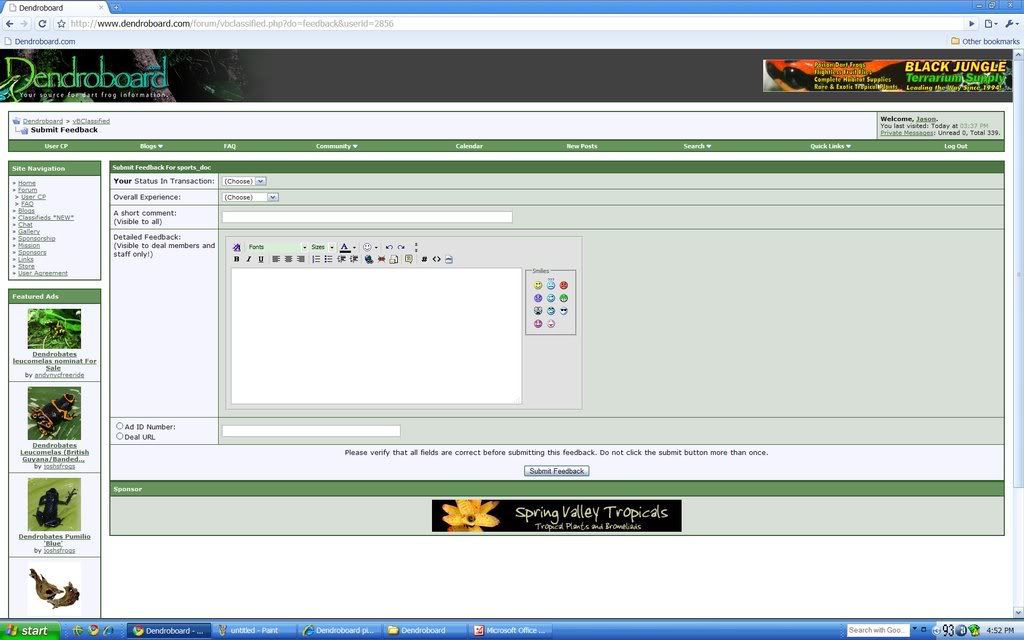
Task: Center-align the feedback text
Action: point(288,259)
